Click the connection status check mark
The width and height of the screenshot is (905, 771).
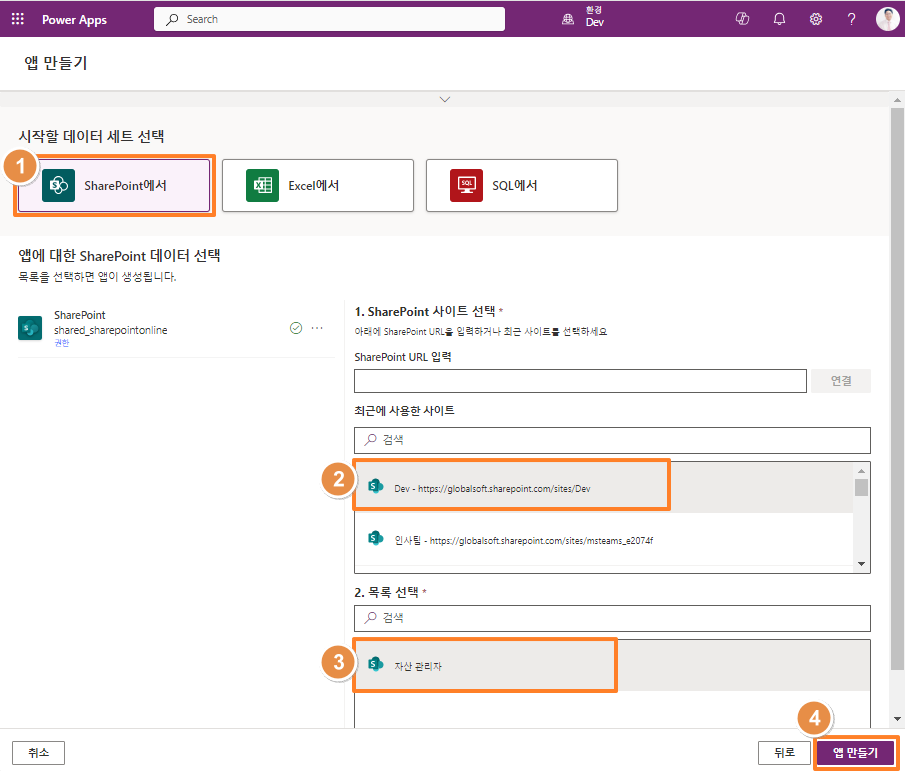click(296, 328)
